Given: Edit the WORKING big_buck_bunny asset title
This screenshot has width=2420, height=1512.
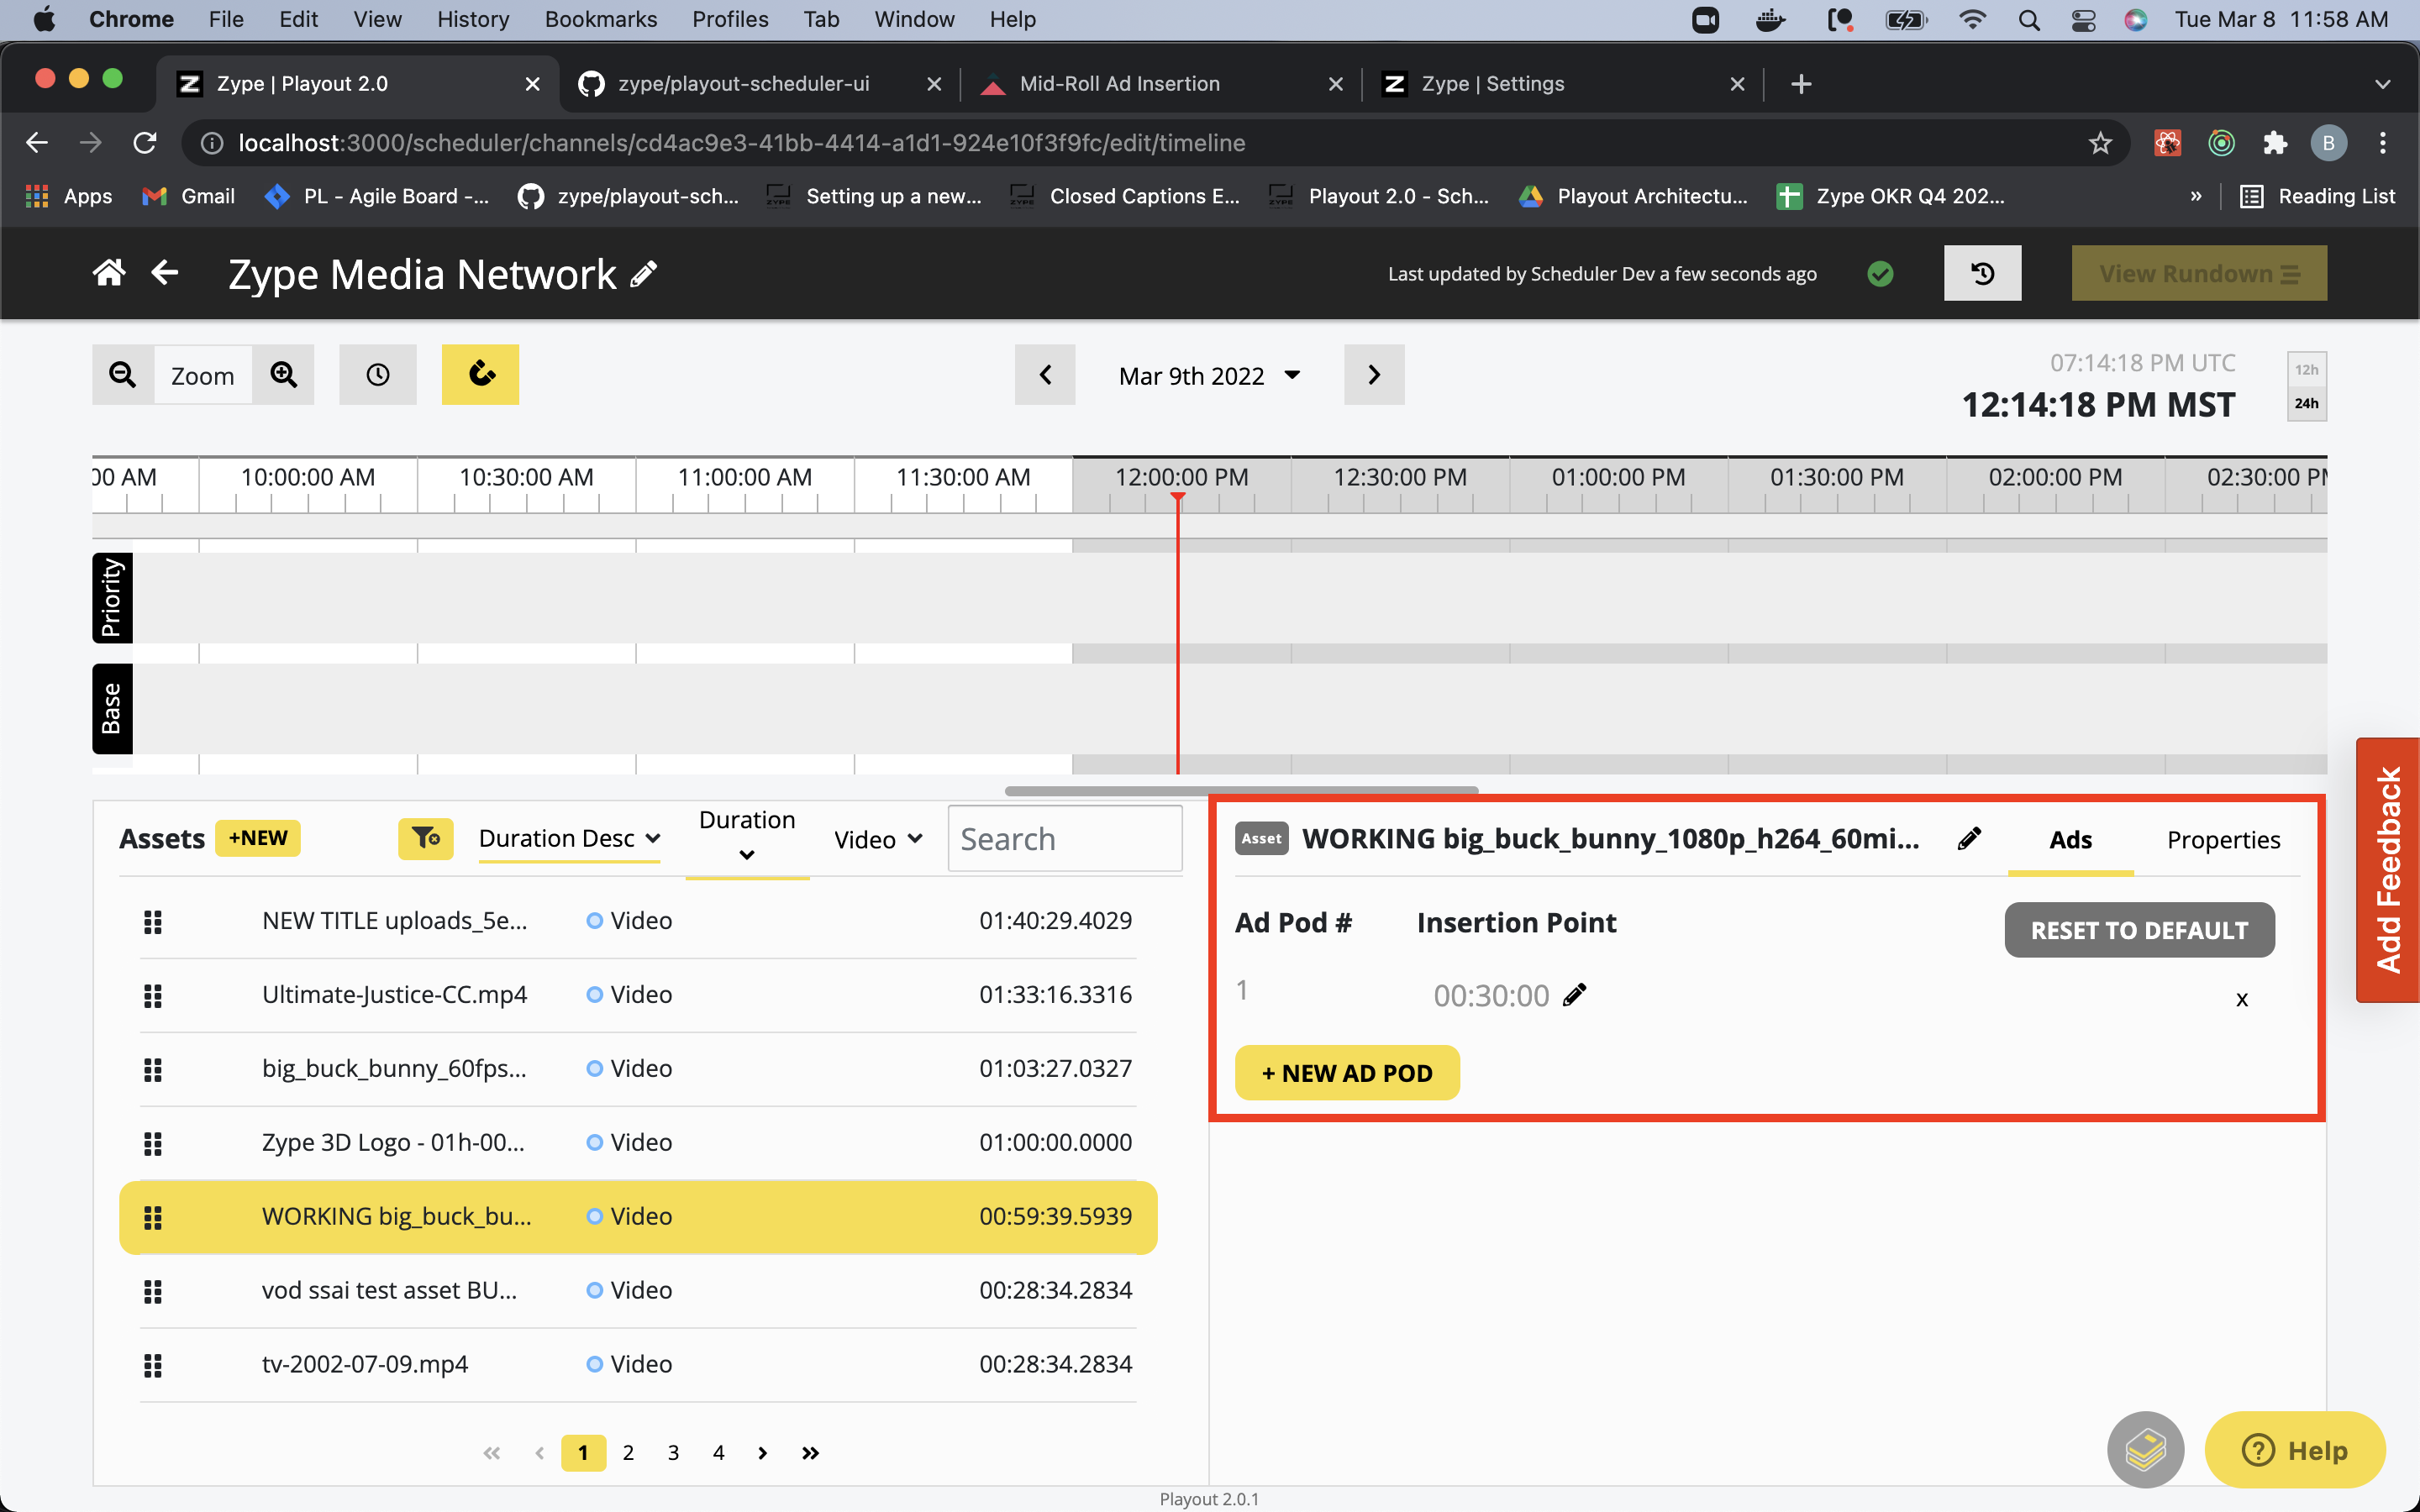Looking at the screenshot, I should 1969,838.
